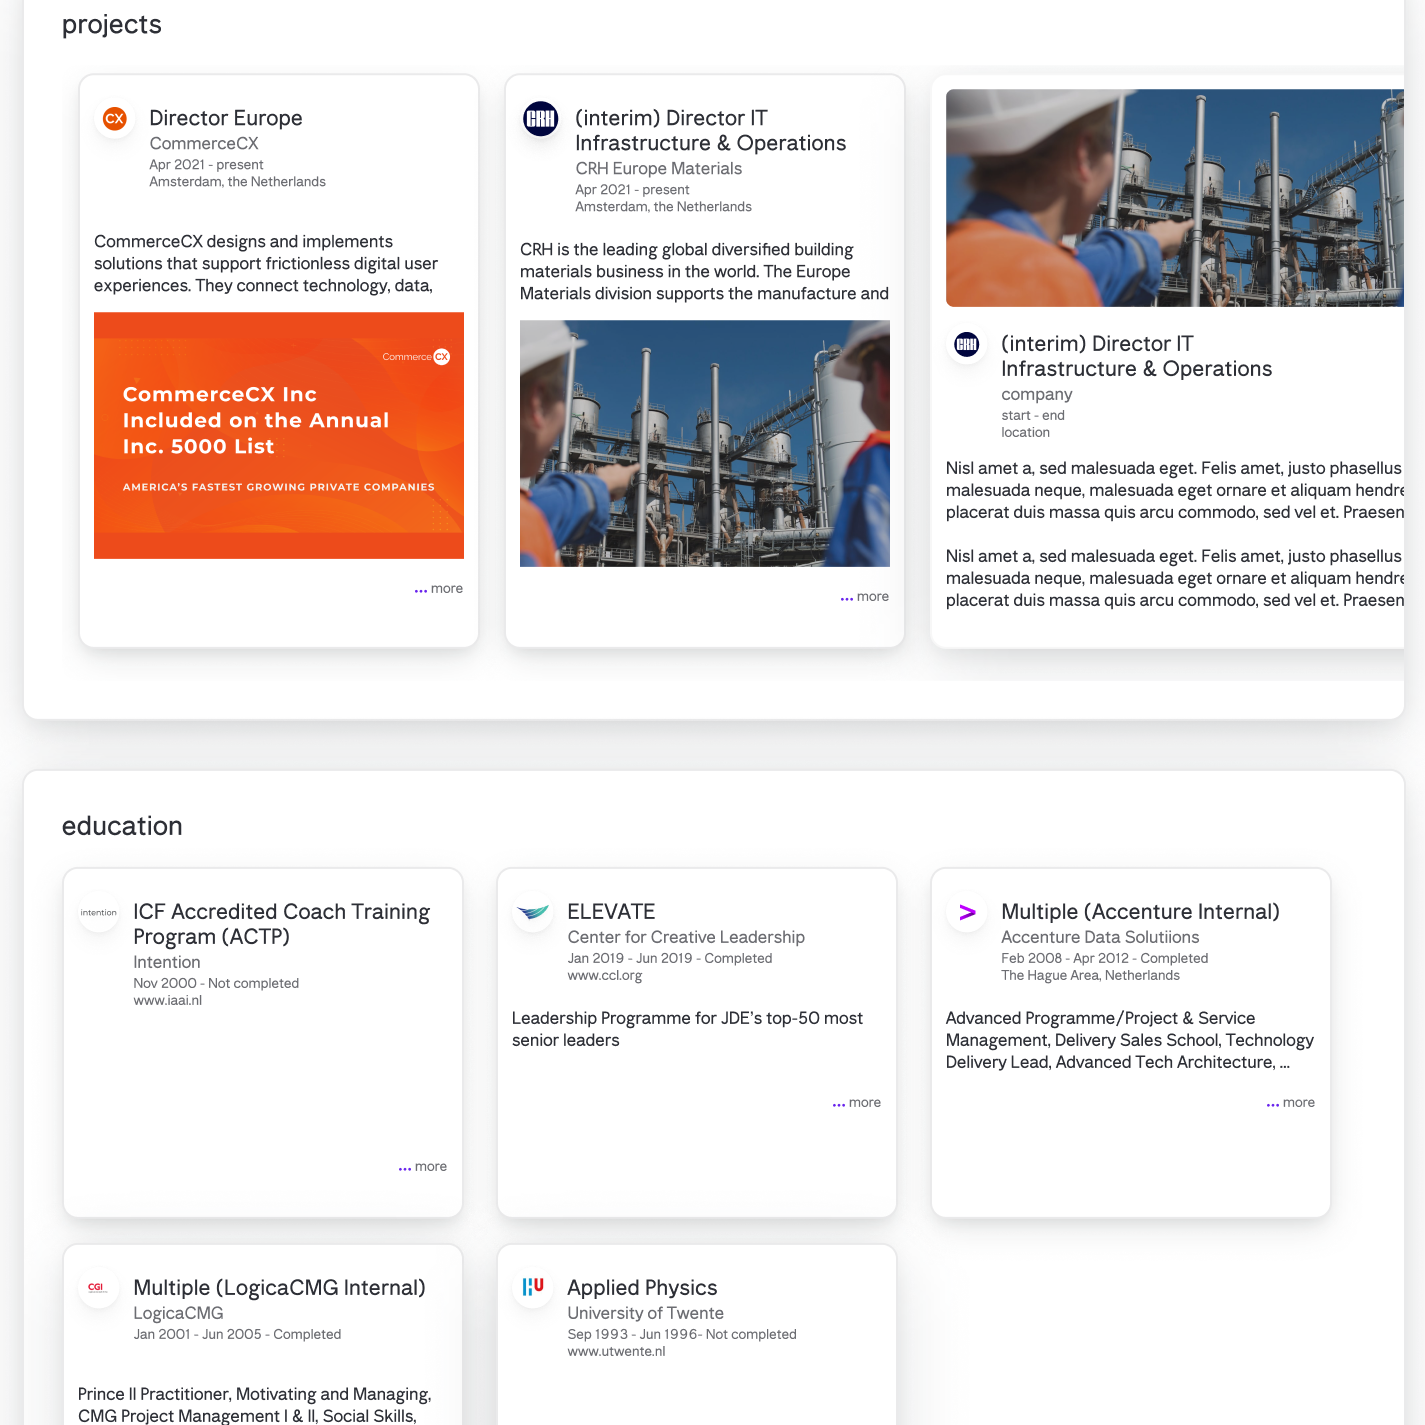Open ICF Accredited Coach Training Program title
The height and width of the screenshot is (1425, 1425).
tap(282, 924)
